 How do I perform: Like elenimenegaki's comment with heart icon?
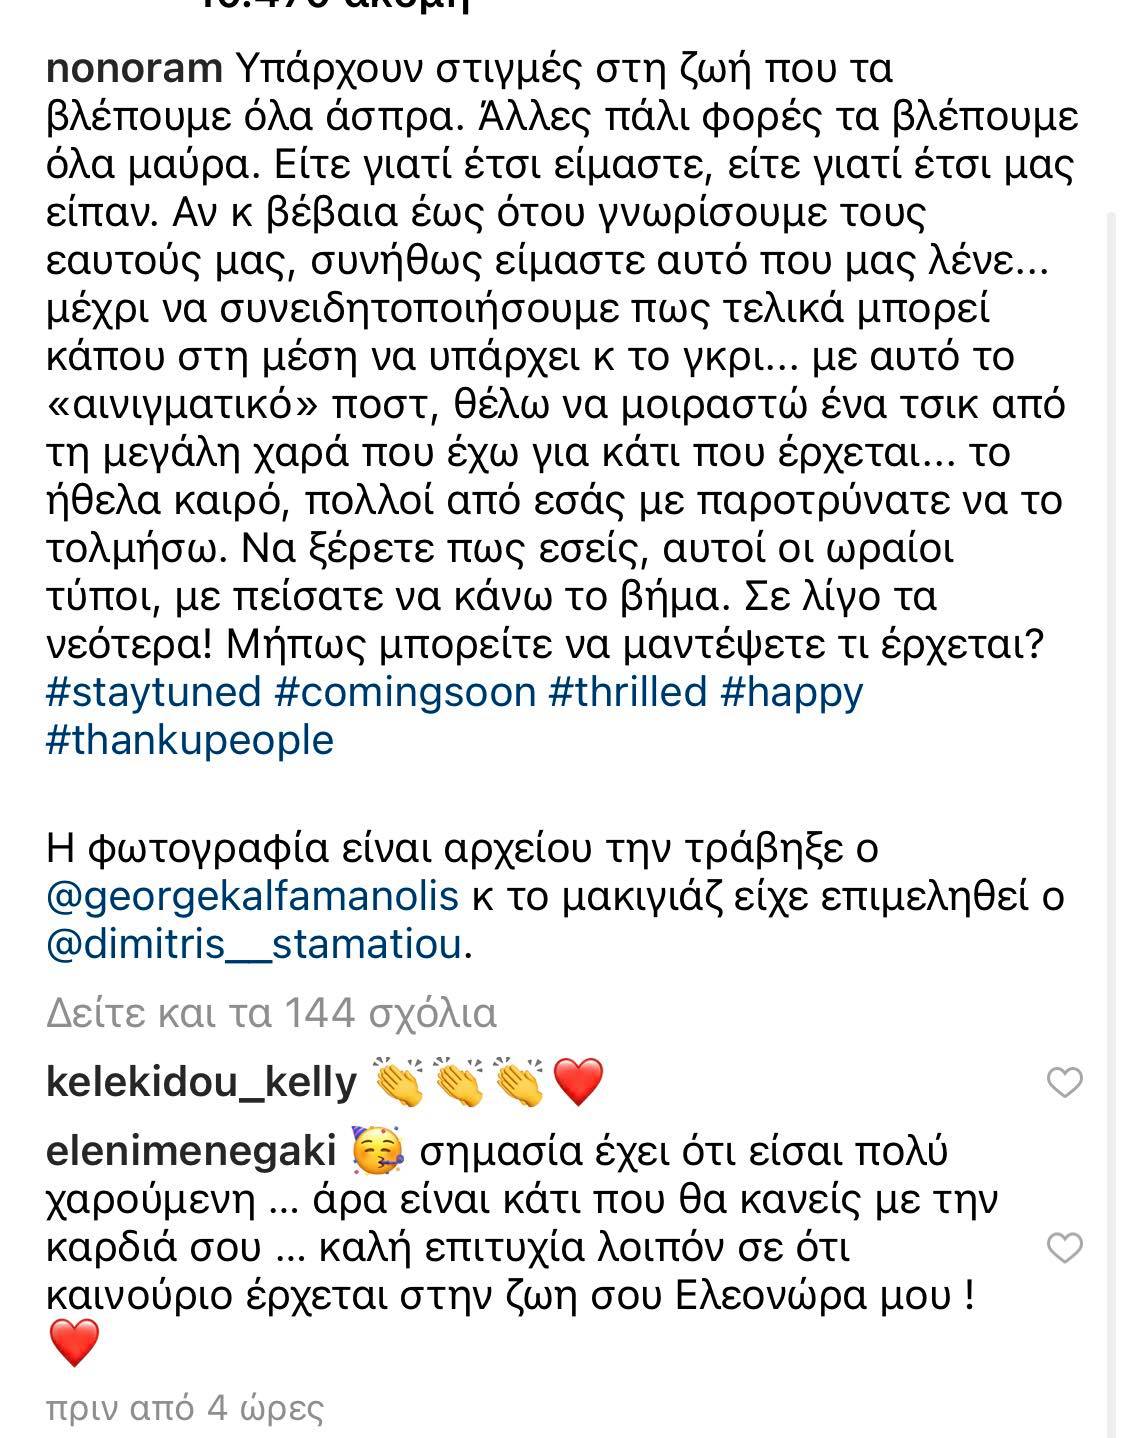tap(1064, 1248)
